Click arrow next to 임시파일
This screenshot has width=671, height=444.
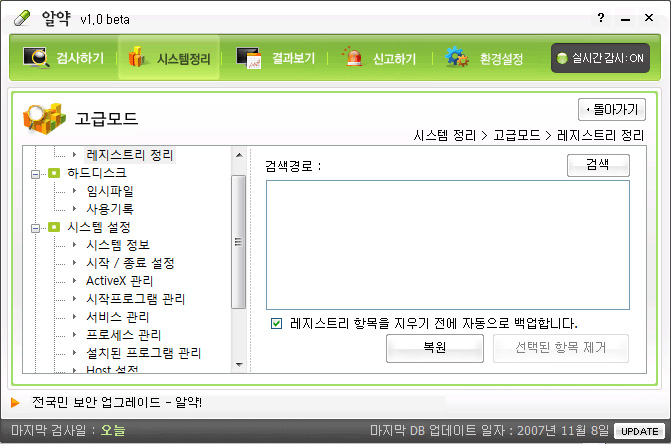[x=74, y=191]
